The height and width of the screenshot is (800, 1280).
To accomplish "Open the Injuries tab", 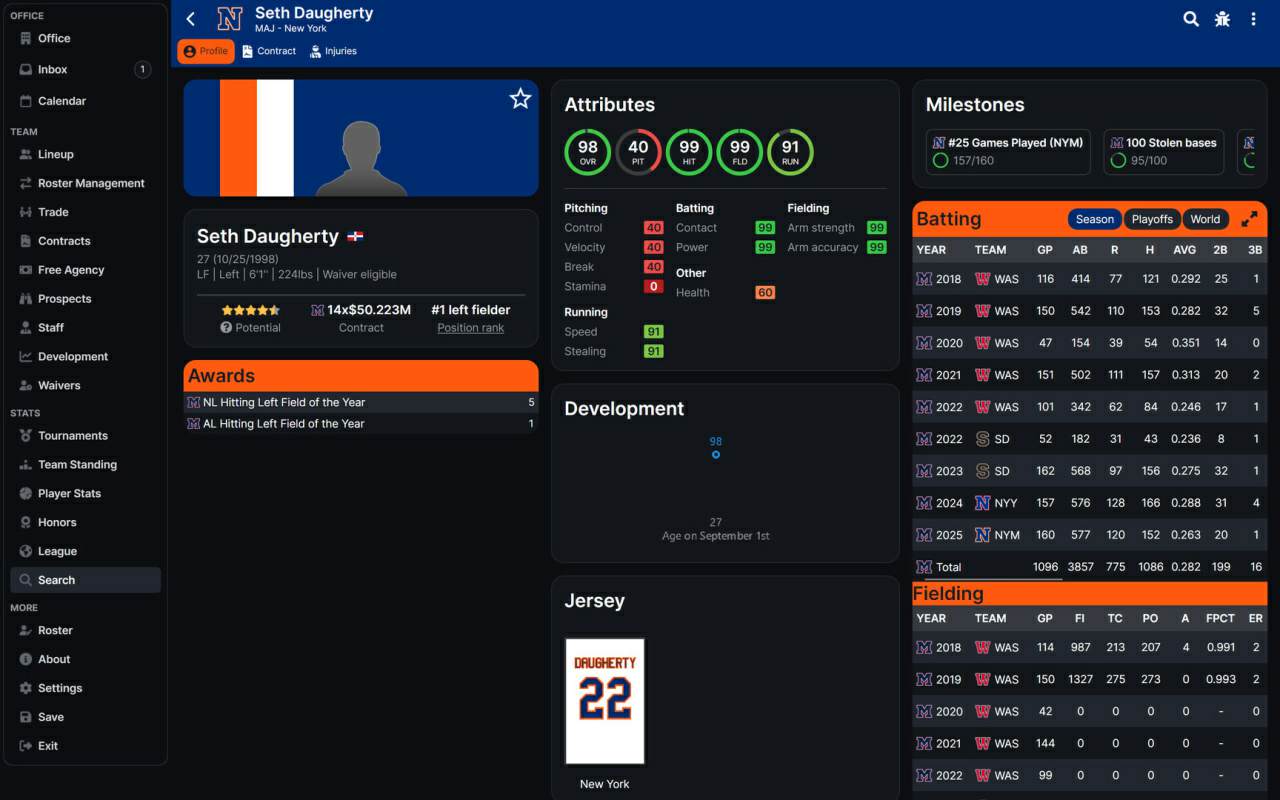I will (x=333, y=51).
